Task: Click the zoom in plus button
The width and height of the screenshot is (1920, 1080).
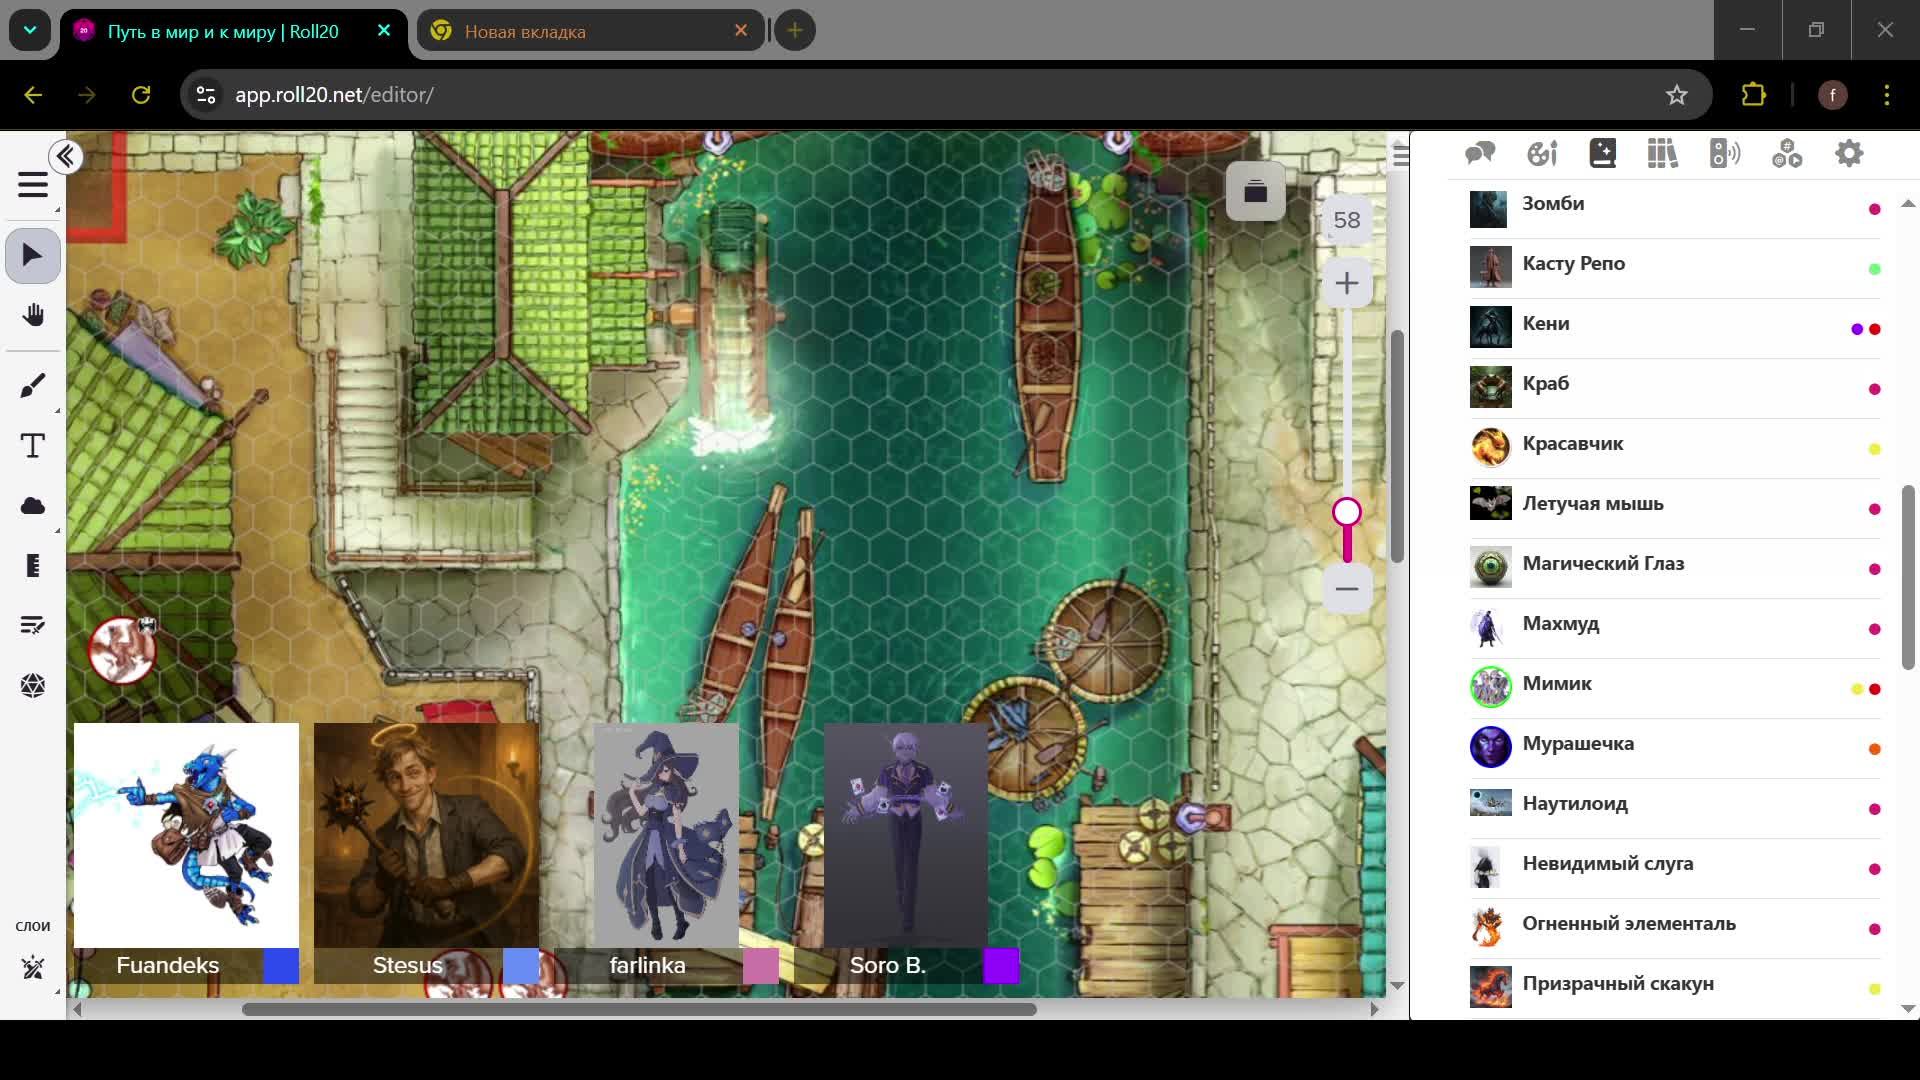Action: pyautogui.click(x=1346, y=284)
